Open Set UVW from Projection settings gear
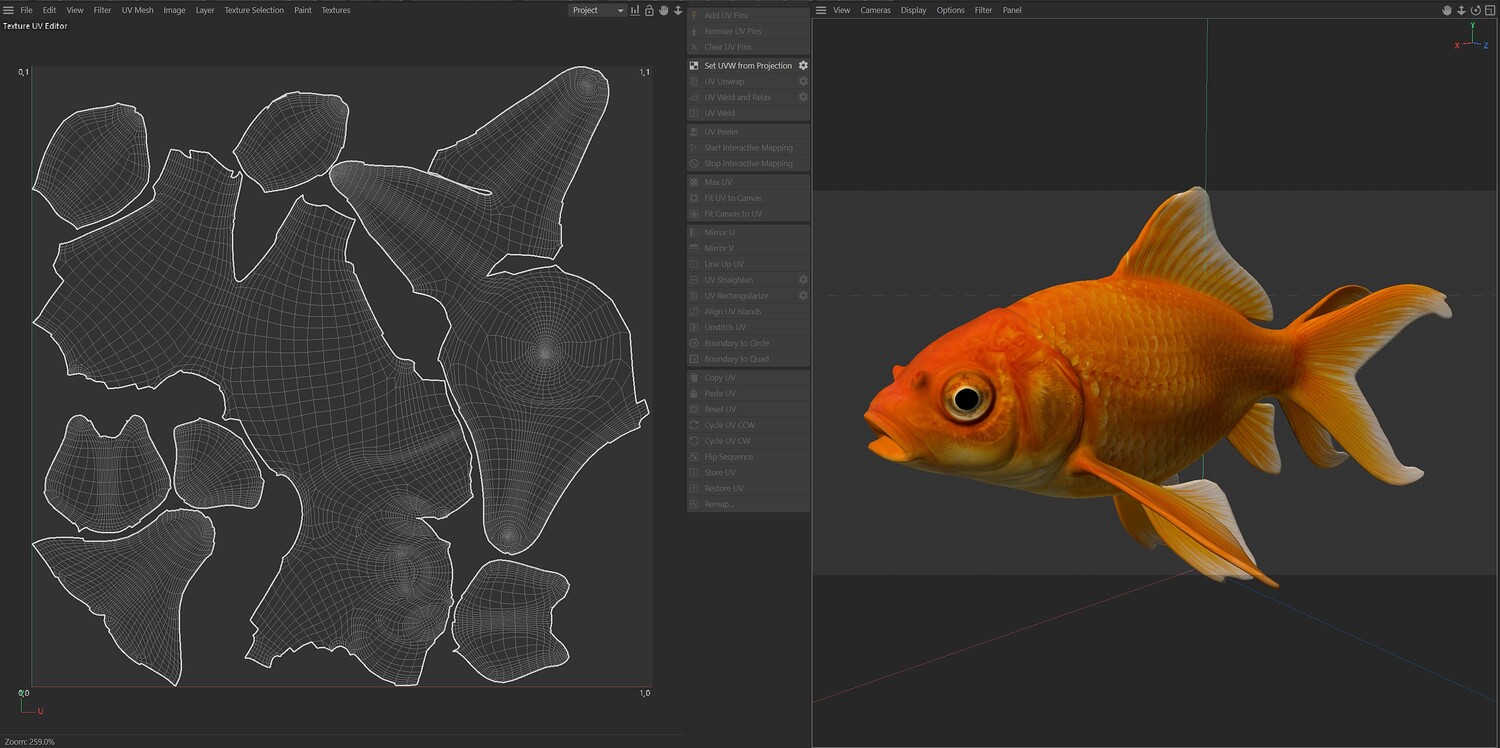The image size is (1500, 748). (803, 66)
